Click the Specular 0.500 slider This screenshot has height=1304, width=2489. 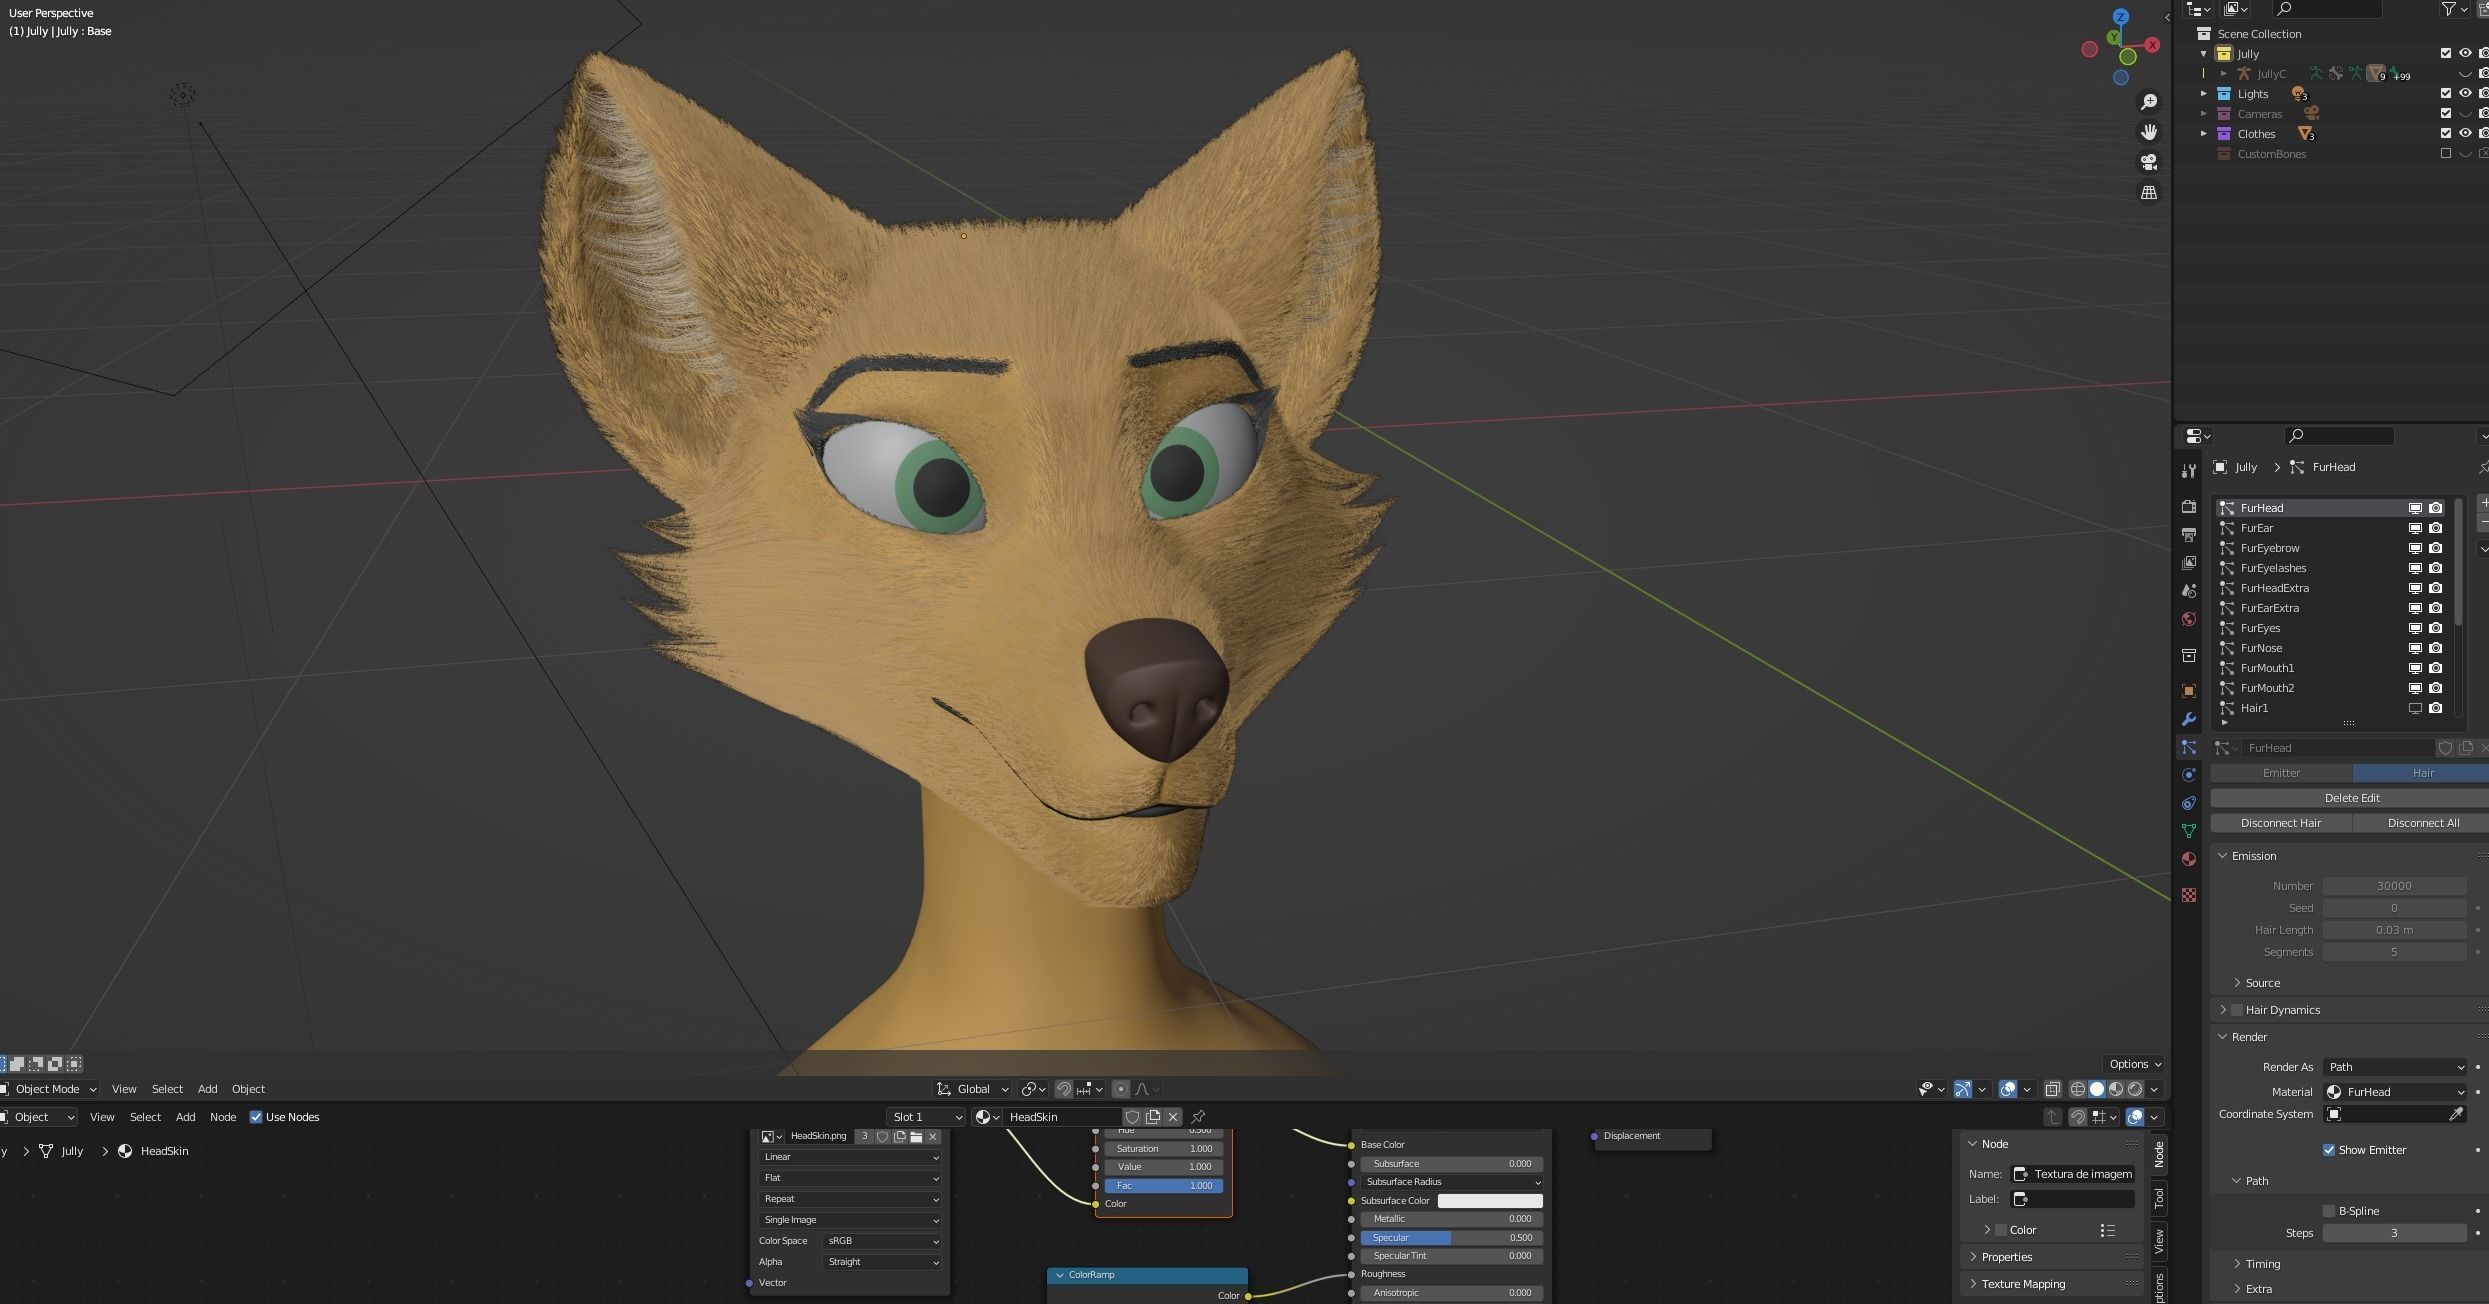pyautogui.click(x=1451, y=1238)
